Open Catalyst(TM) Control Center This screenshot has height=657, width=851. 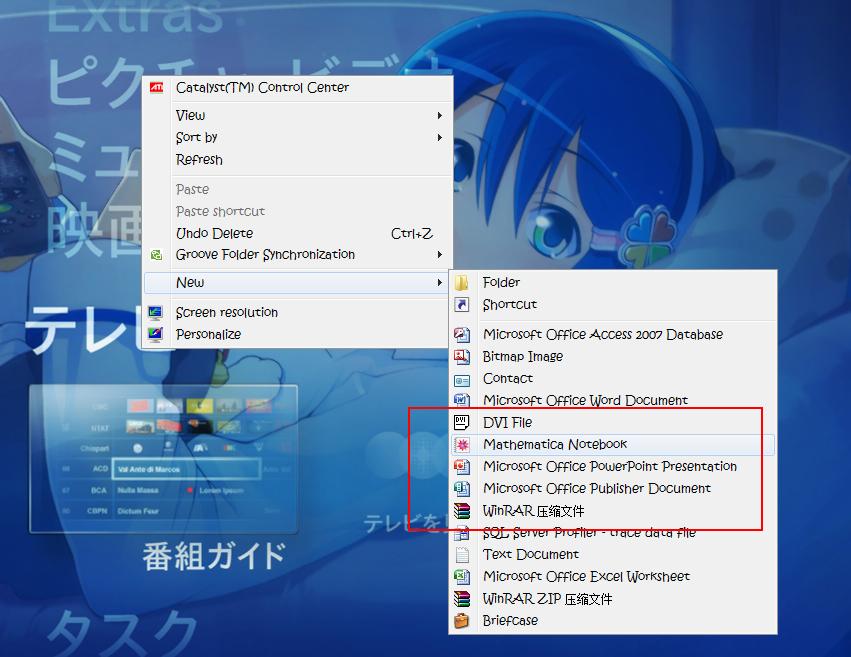297,87
